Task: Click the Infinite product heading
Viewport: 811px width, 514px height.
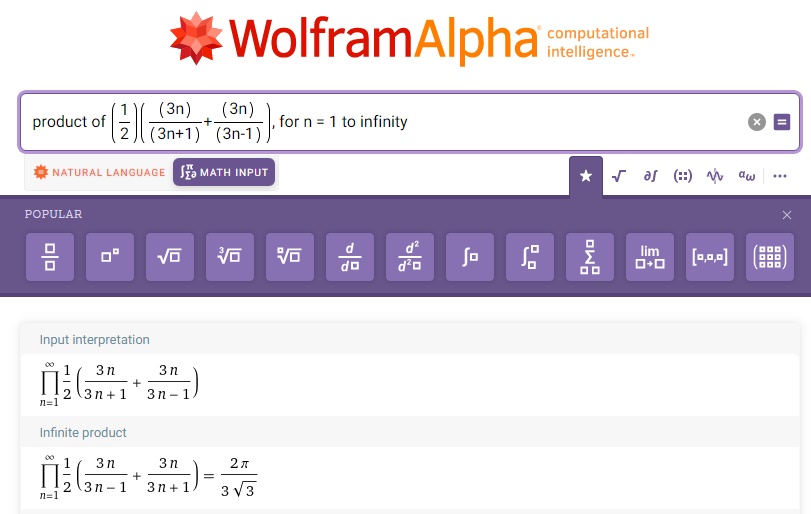Action: click(x=83, y=433)
